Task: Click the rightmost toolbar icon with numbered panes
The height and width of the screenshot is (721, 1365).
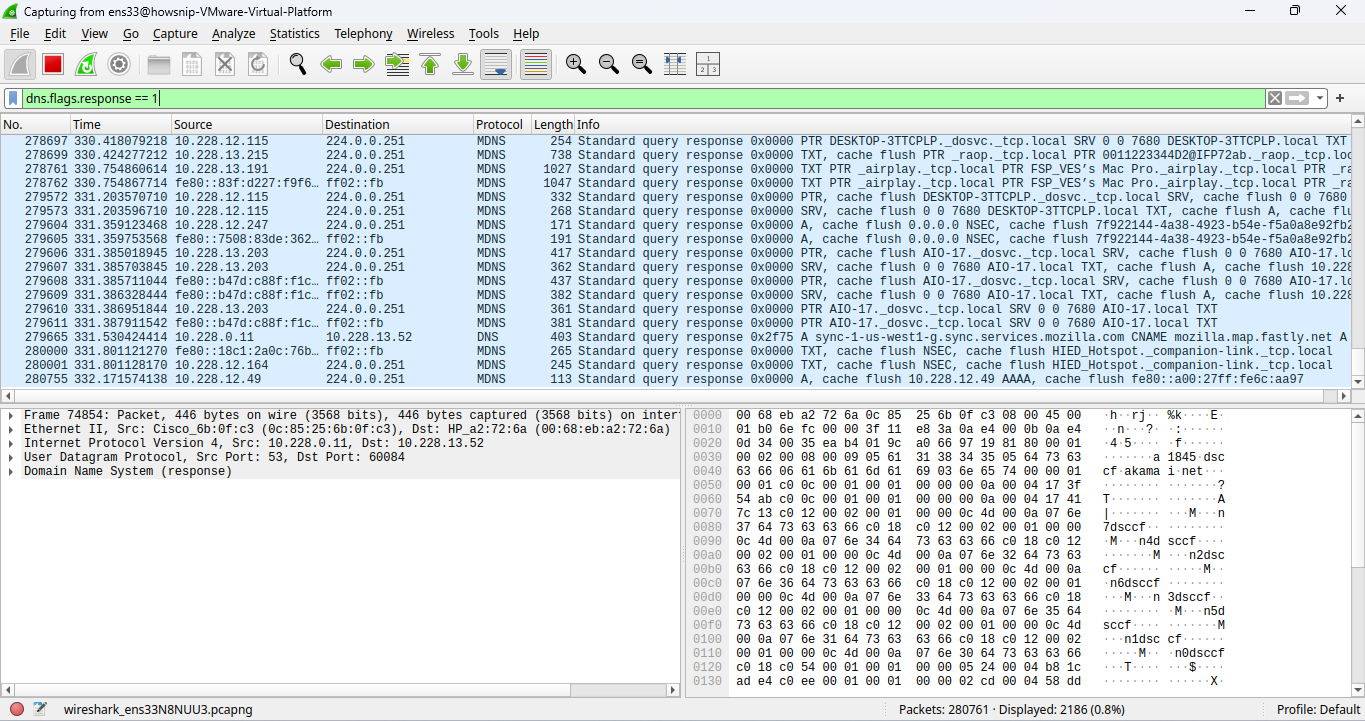Action: pos(708,65)
